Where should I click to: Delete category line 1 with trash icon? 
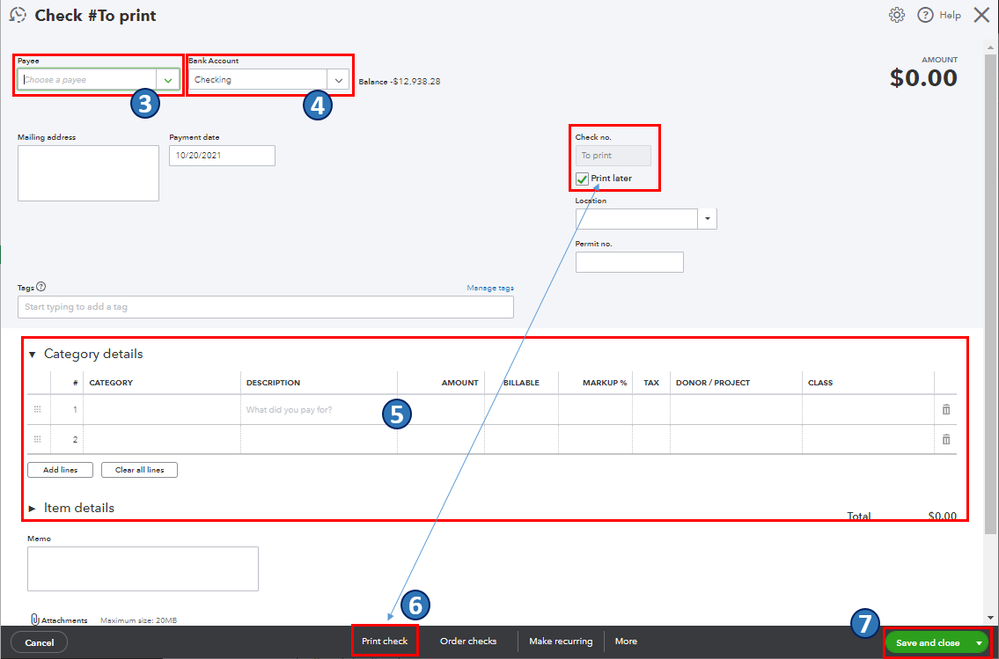coord(946,409)
